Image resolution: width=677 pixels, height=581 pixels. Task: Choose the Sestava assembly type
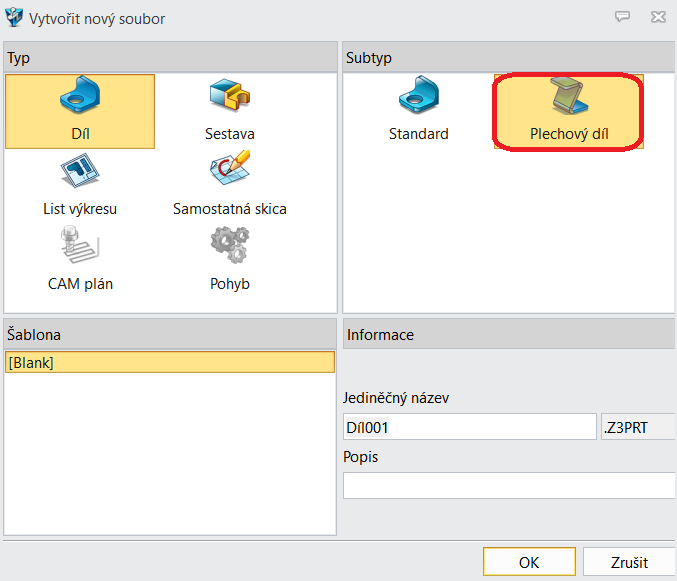pyautogui.click(x=230, y=111)
